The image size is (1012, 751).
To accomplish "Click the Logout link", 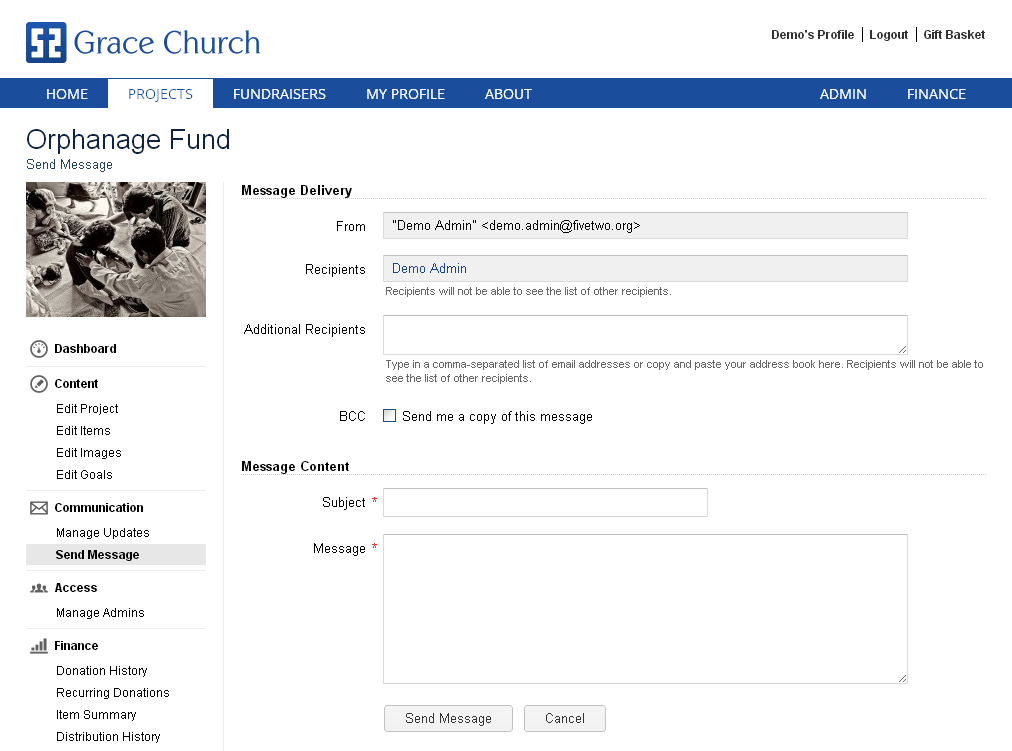I will coord(888,35).
